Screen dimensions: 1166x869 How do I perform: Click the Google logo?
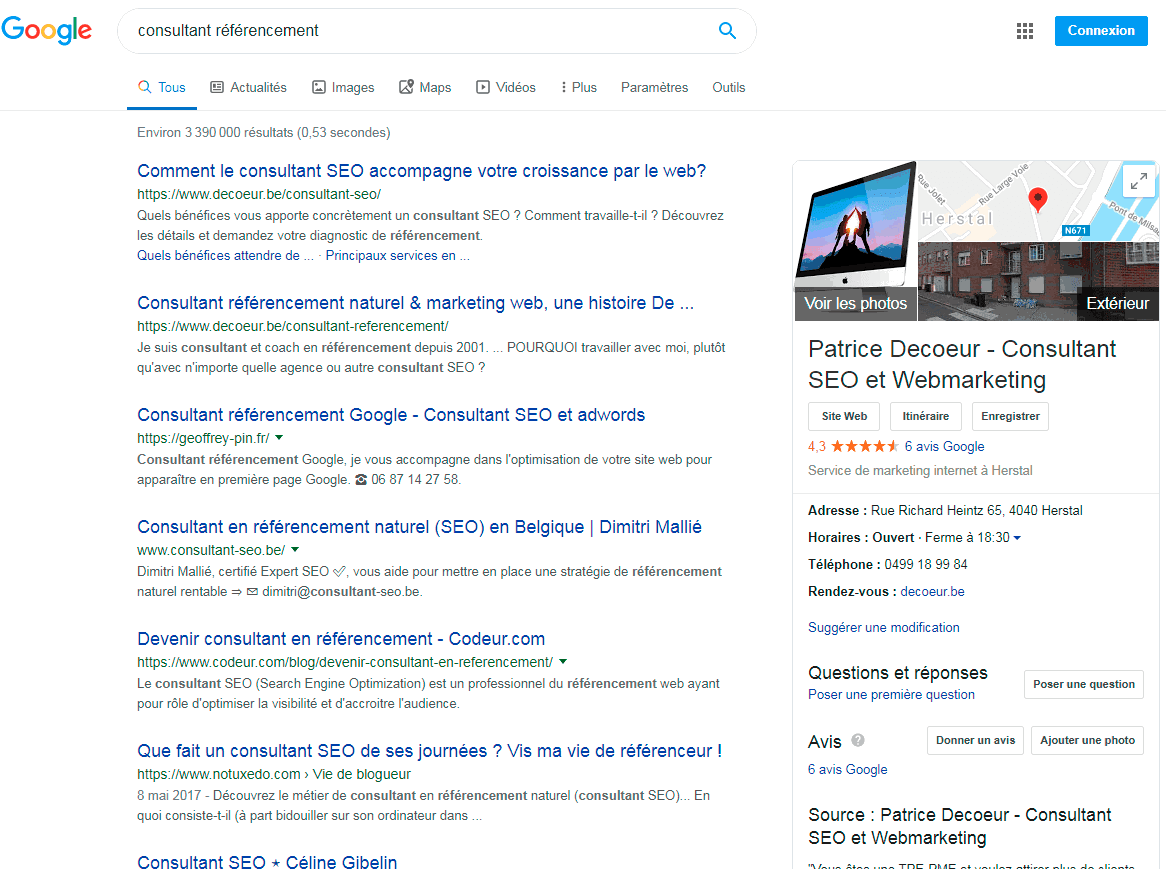click(47, 30)
